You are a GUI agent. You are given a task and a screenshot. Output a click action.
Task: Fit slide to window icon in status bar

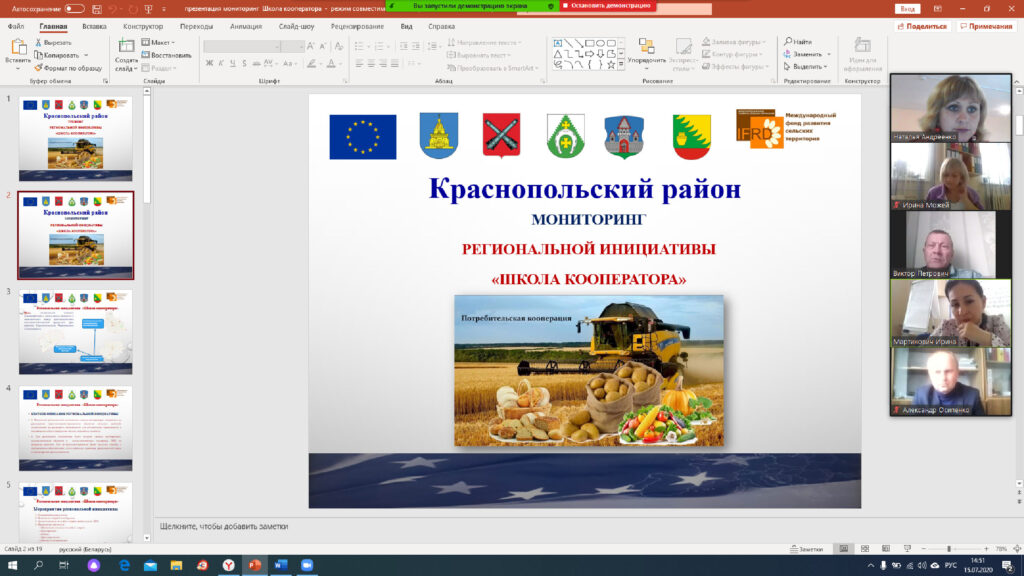[x=1017, y=549]
